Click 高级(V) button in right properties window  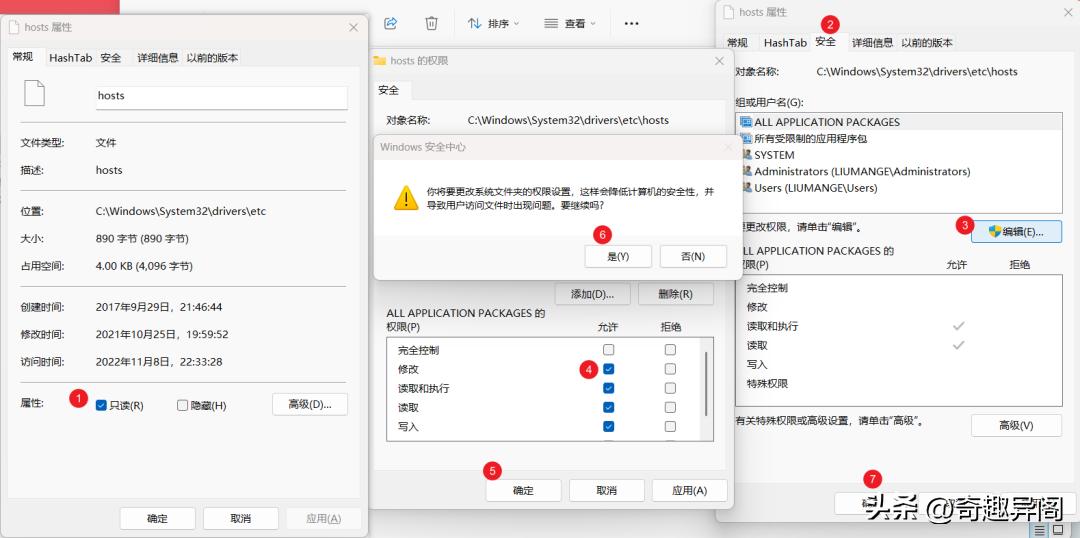tap(1017, 426)
